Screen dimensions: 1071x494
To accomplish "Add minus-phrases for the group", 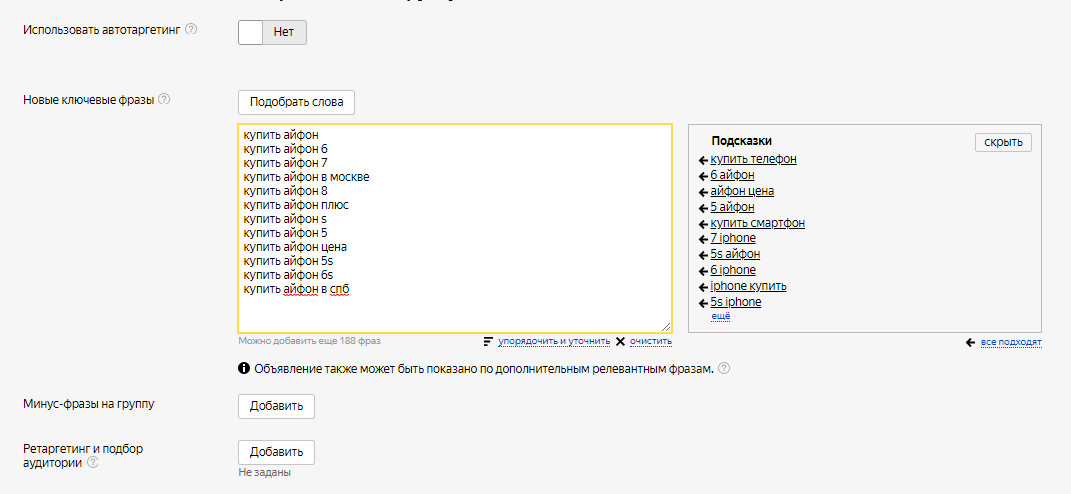I will coord(276,406).
